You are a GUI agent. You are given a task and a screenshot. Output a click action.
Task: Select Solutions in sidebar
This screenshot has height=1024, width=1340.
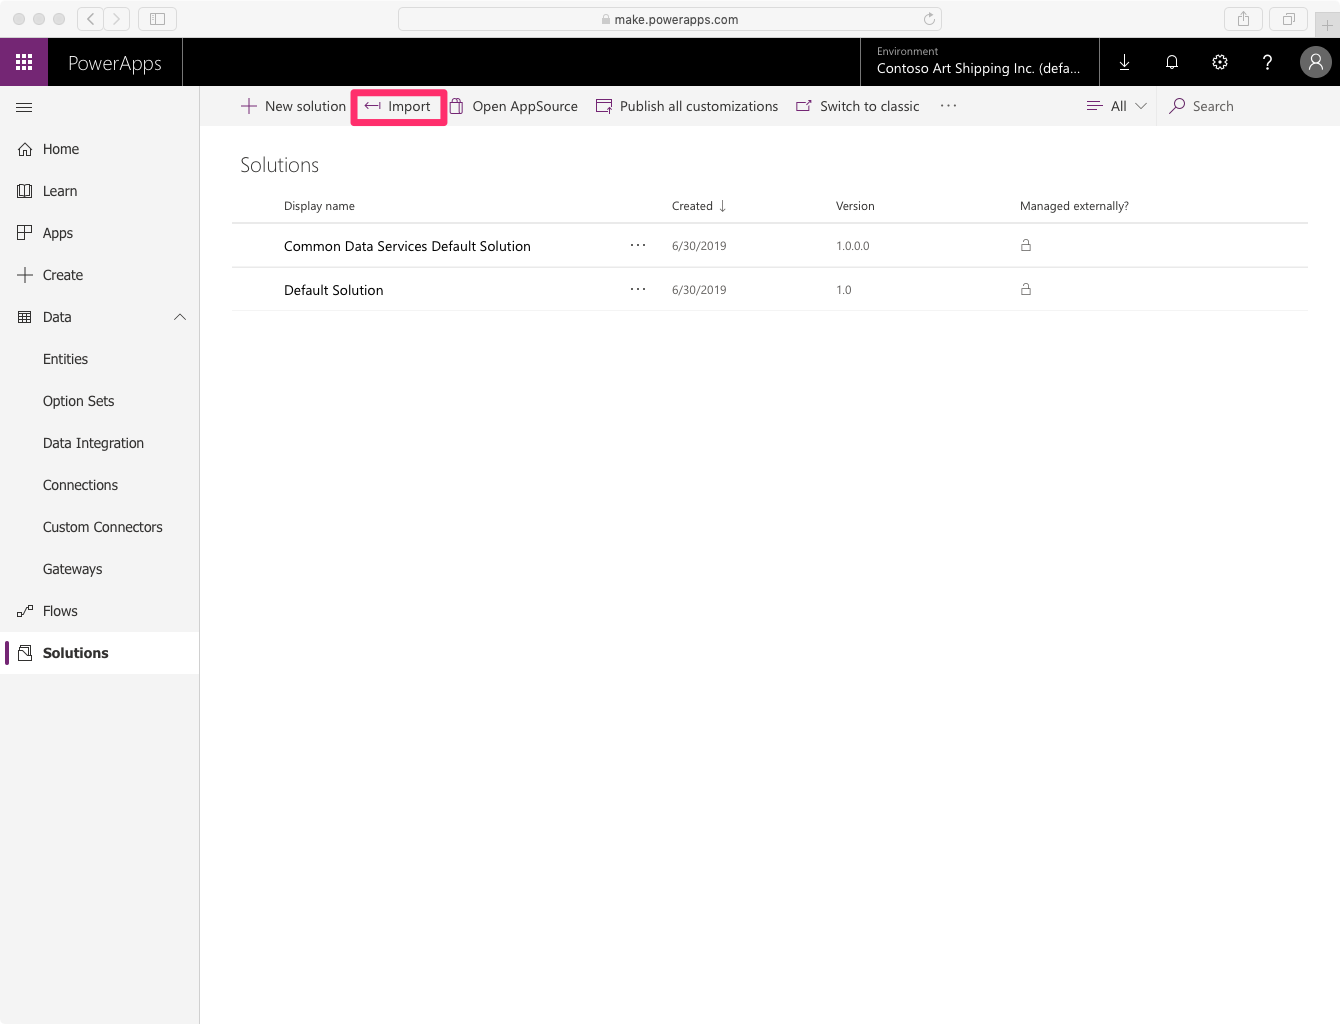coord(100,653)
